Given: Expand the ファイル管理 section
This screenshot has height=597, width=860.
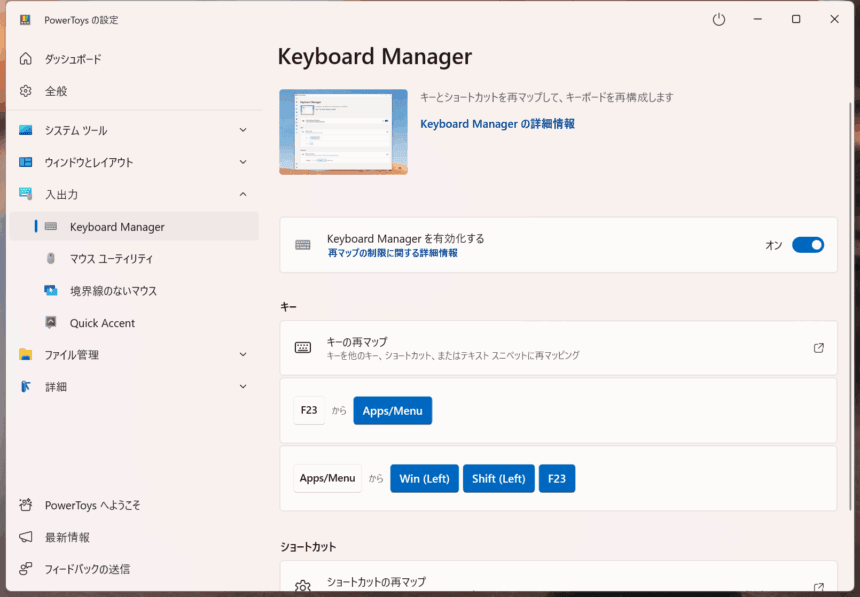Looking at the screenshot, I should click(x=243, y=354).
